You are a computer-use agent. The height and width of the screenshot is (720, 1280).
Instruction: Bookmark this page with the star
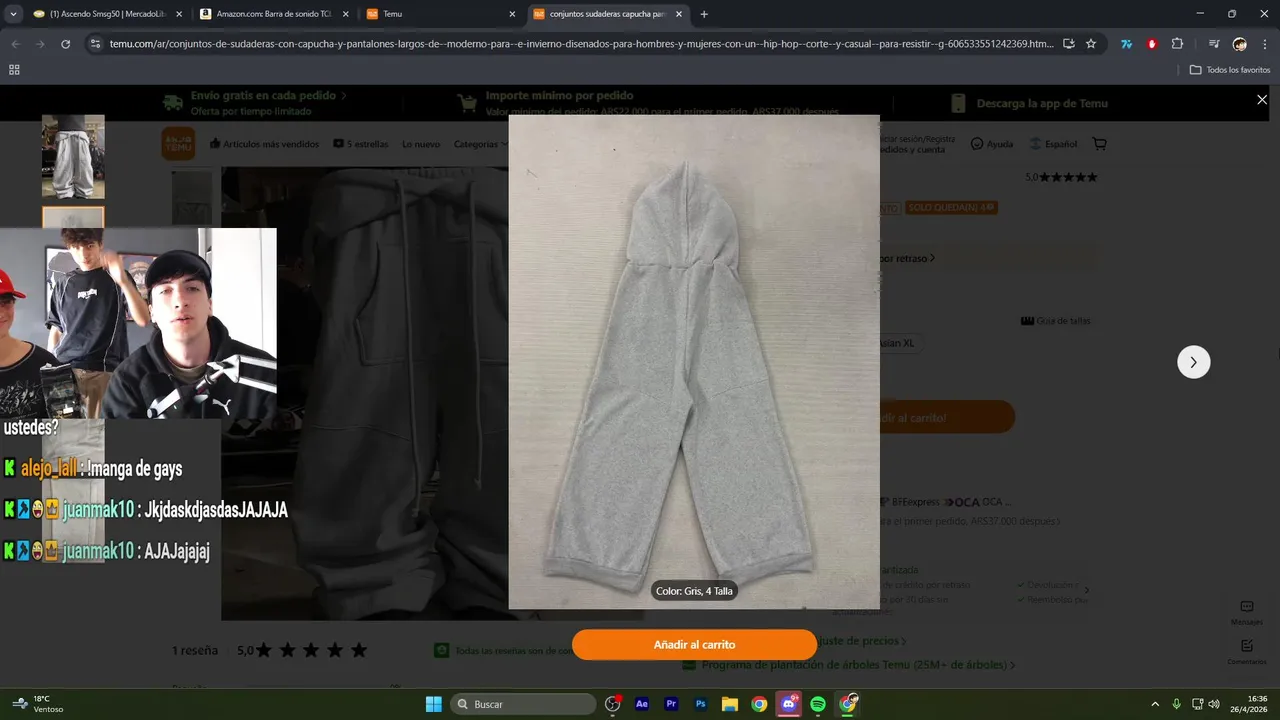[x=1091, y=44]
